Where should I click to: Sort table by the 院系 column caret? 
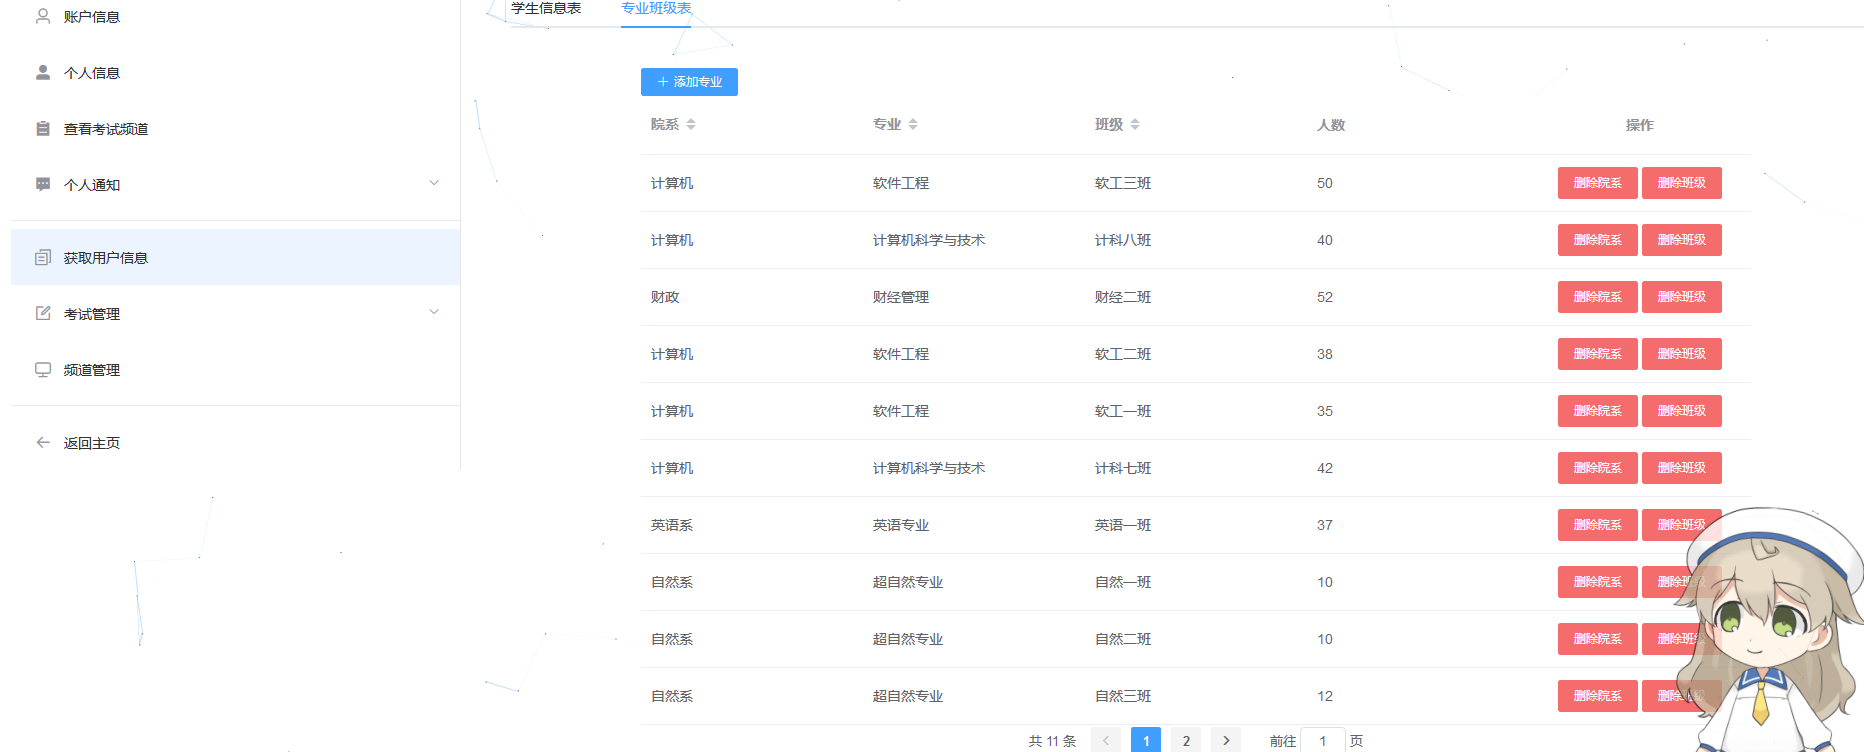pyautogui.click(x=691, y=124)
